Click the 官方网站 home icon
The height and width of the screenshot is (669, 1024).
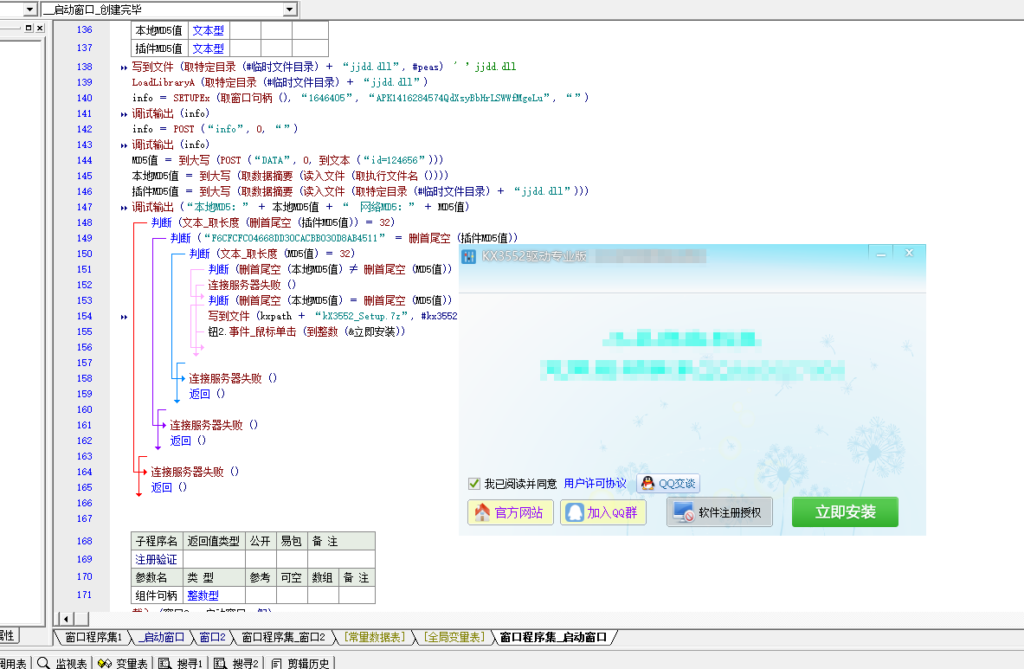pos(480,514)
